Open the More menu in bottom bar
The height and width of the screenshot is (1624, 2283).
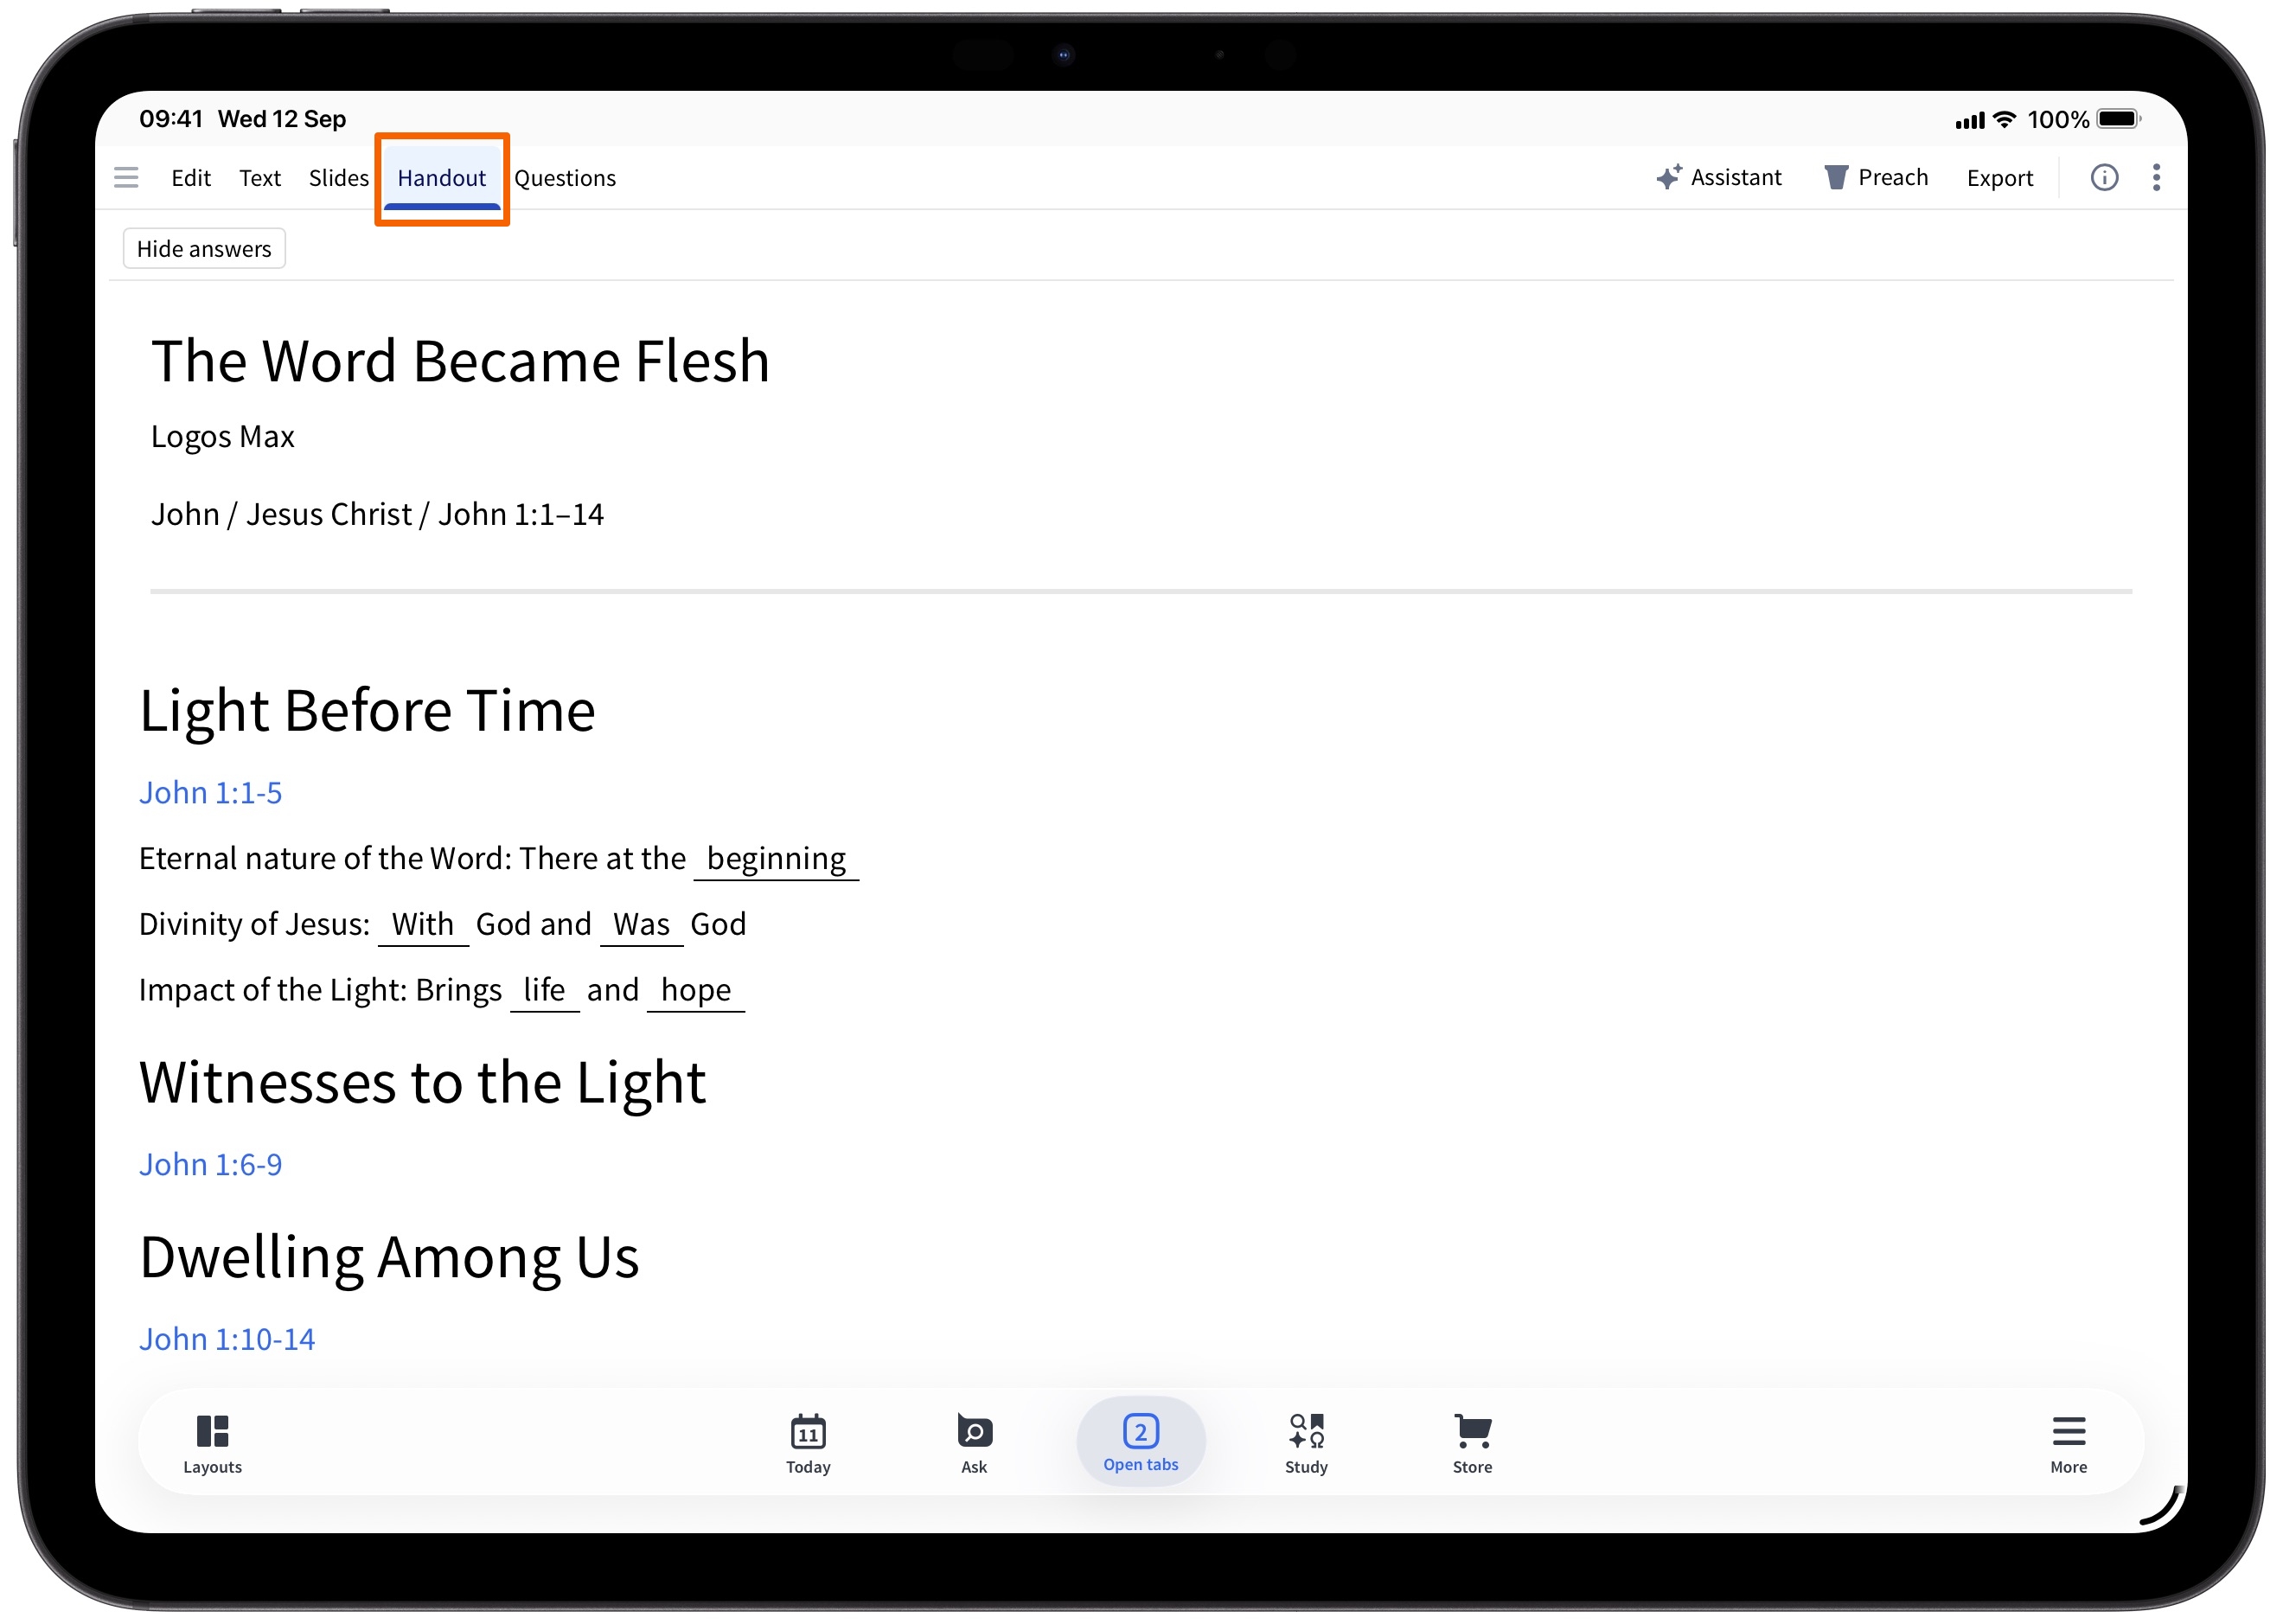2068,1443
